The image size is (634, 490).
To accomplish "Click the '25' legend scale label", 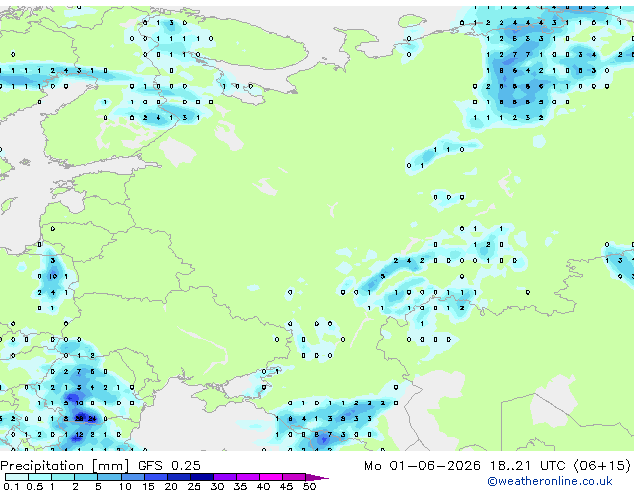I will click(x=194, y=486).
